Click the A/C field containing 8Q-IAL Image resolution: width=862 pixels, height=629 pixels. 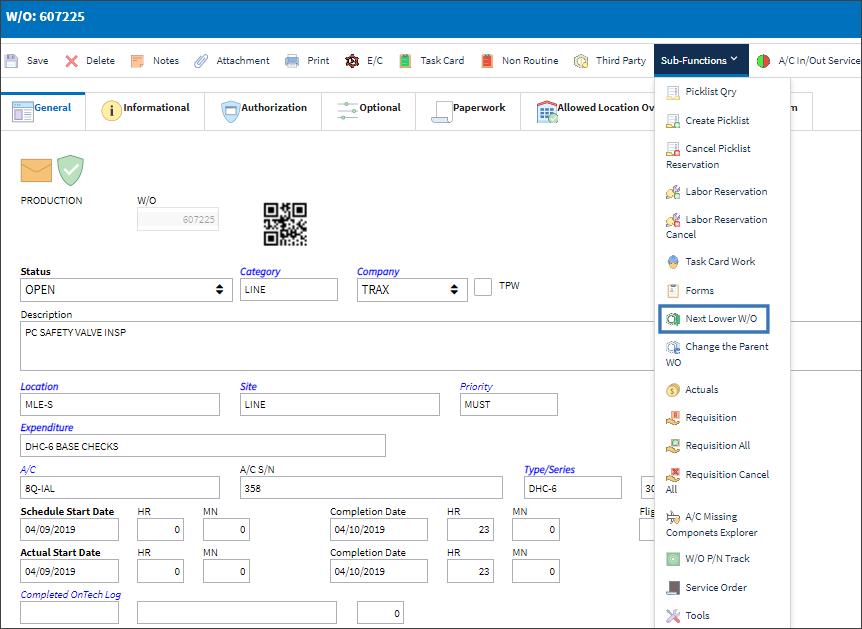(x=120, y=488)
